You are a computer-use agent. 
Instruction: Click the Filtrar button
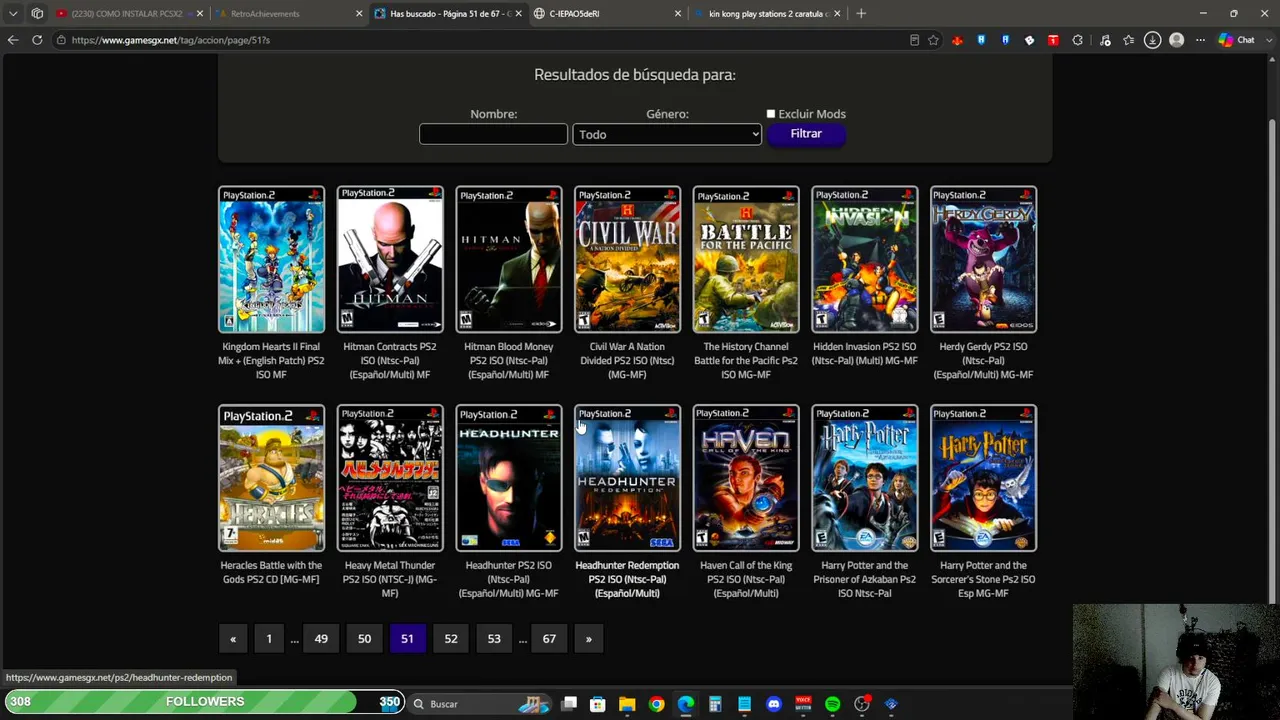point(806,134)
